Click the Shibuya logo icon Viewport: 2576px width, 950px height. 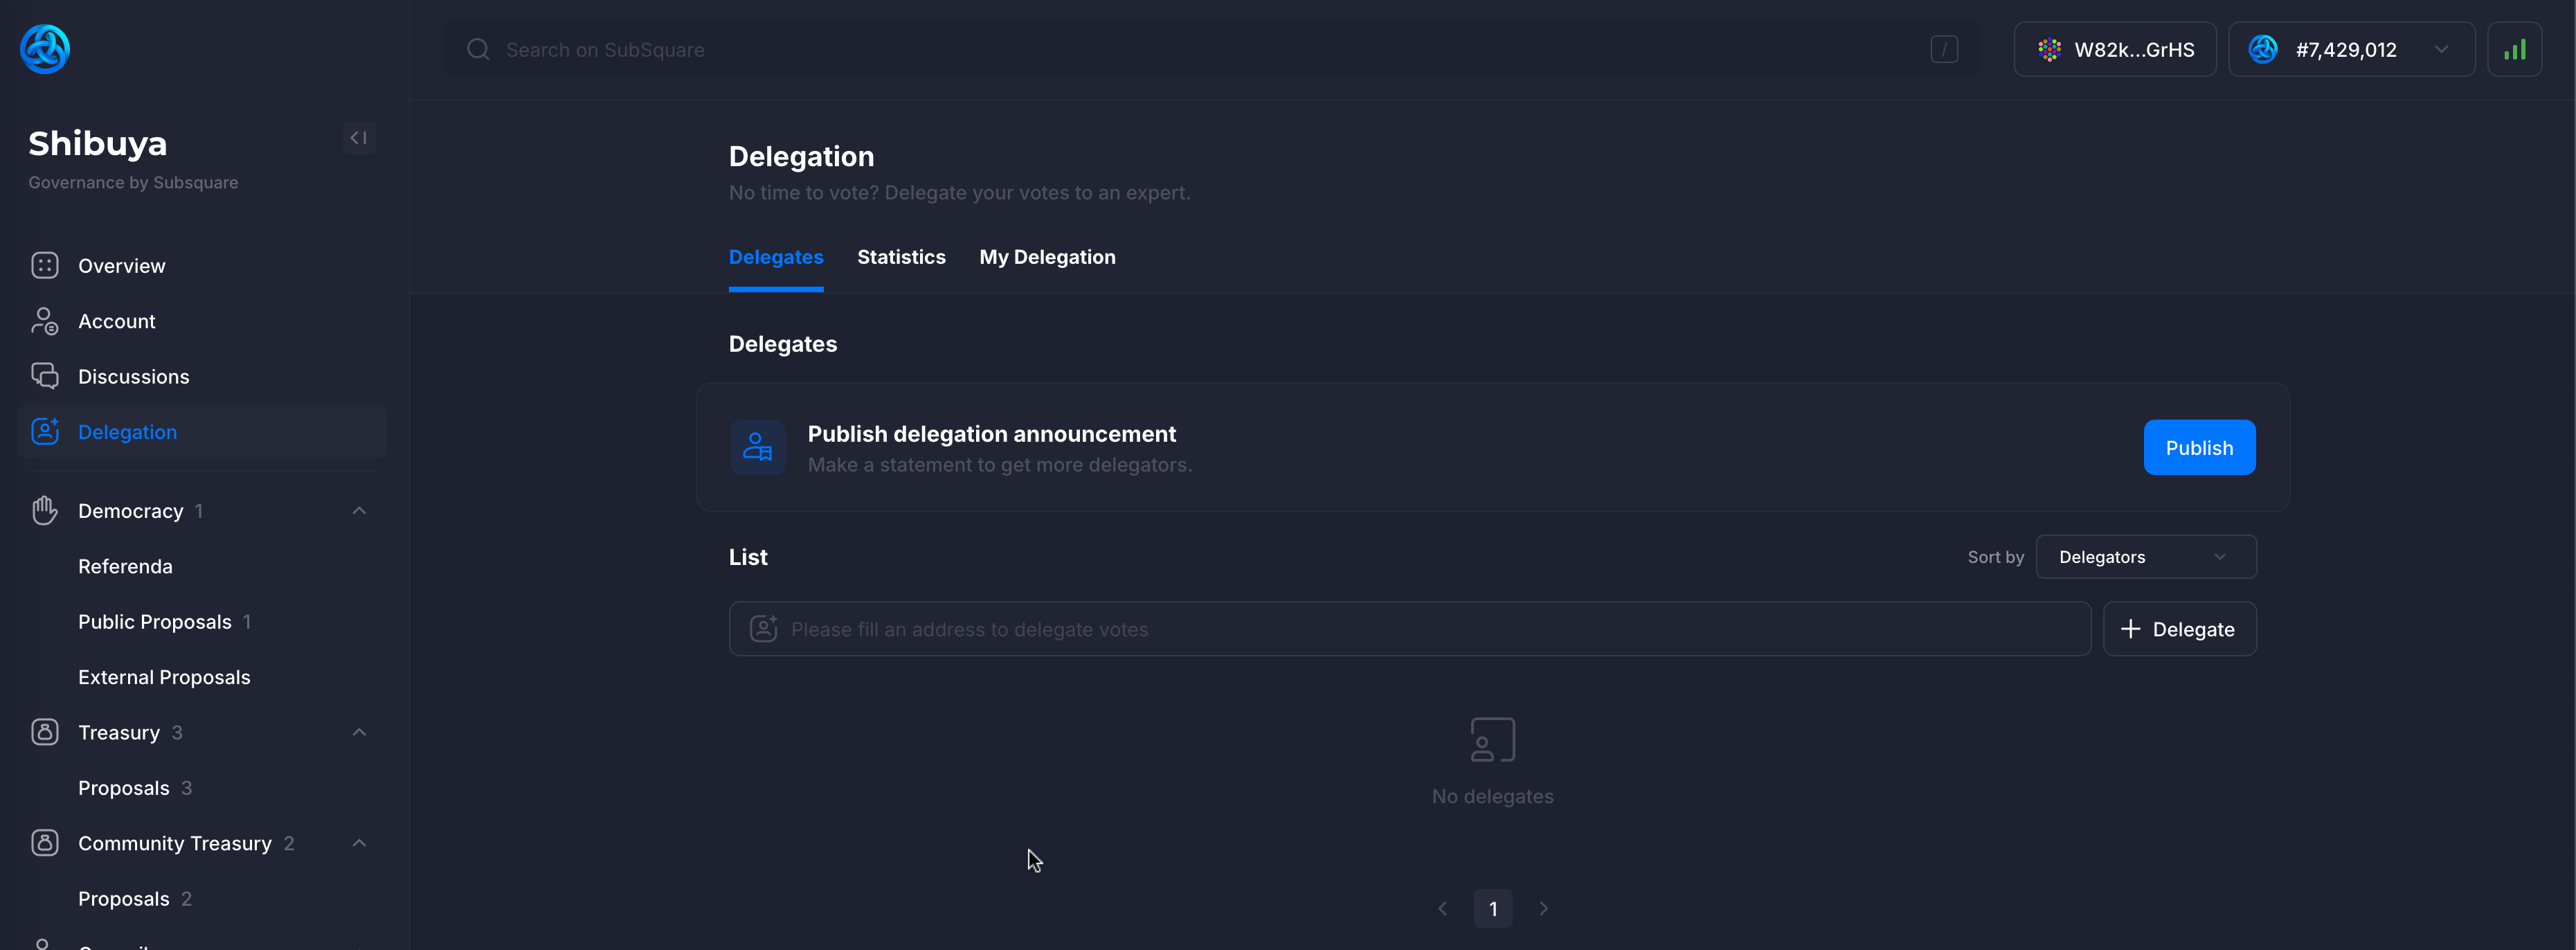coord(45,49)
